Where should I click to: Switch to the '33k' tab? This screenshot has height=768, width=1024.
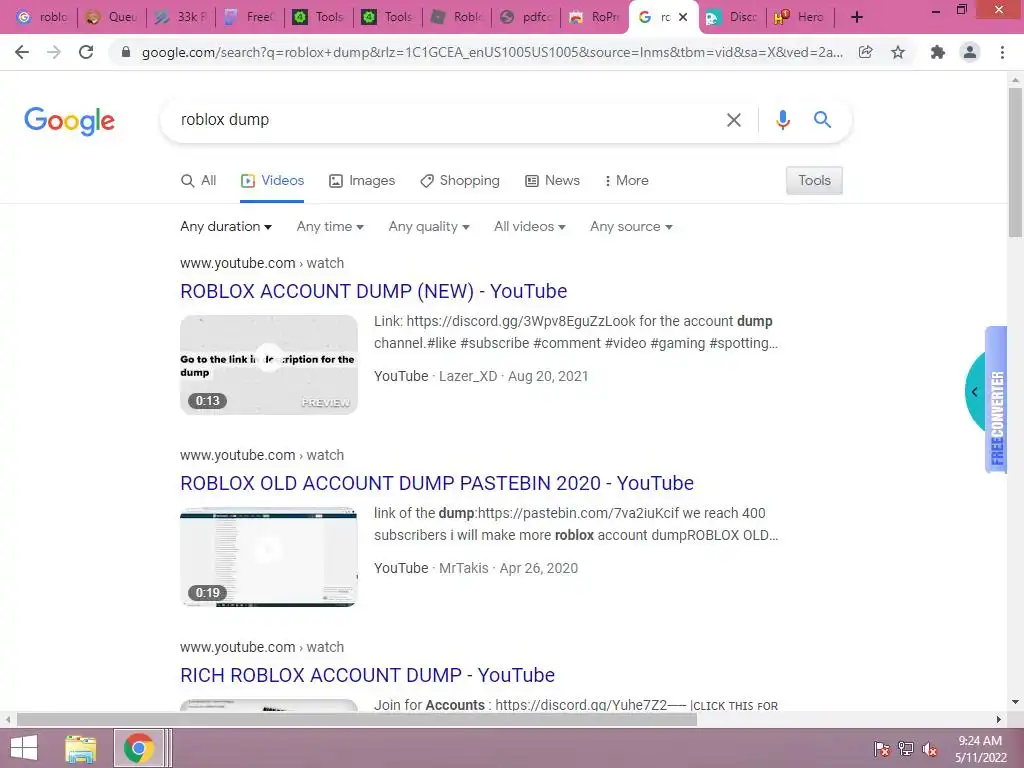click(182, 17)
